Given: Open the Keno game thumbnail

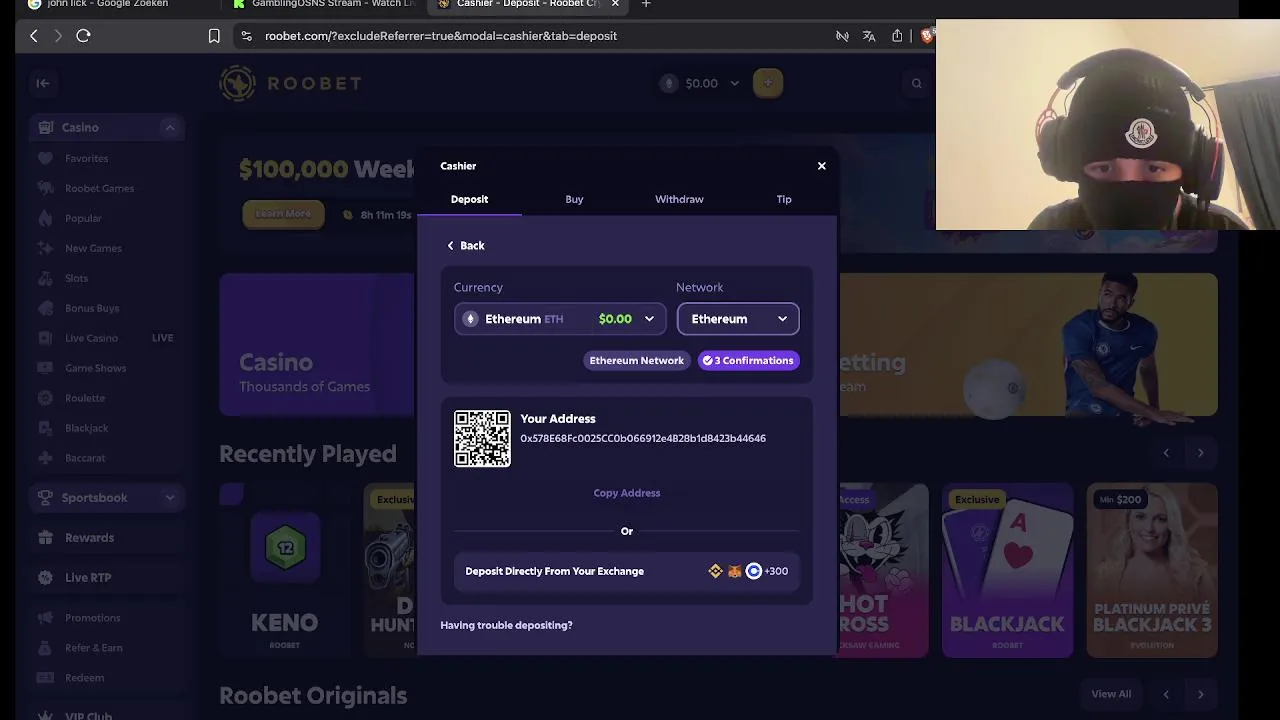Looking at the screenshot, I should tap(285, 570).
